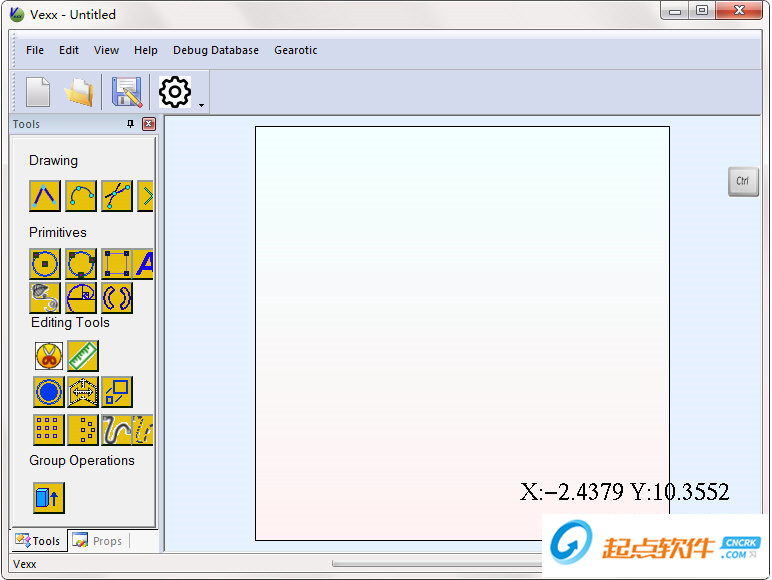This screenshot has width=772, height=580.
Task: Switch to the Props tab
Action: click(x=98, y=541)
